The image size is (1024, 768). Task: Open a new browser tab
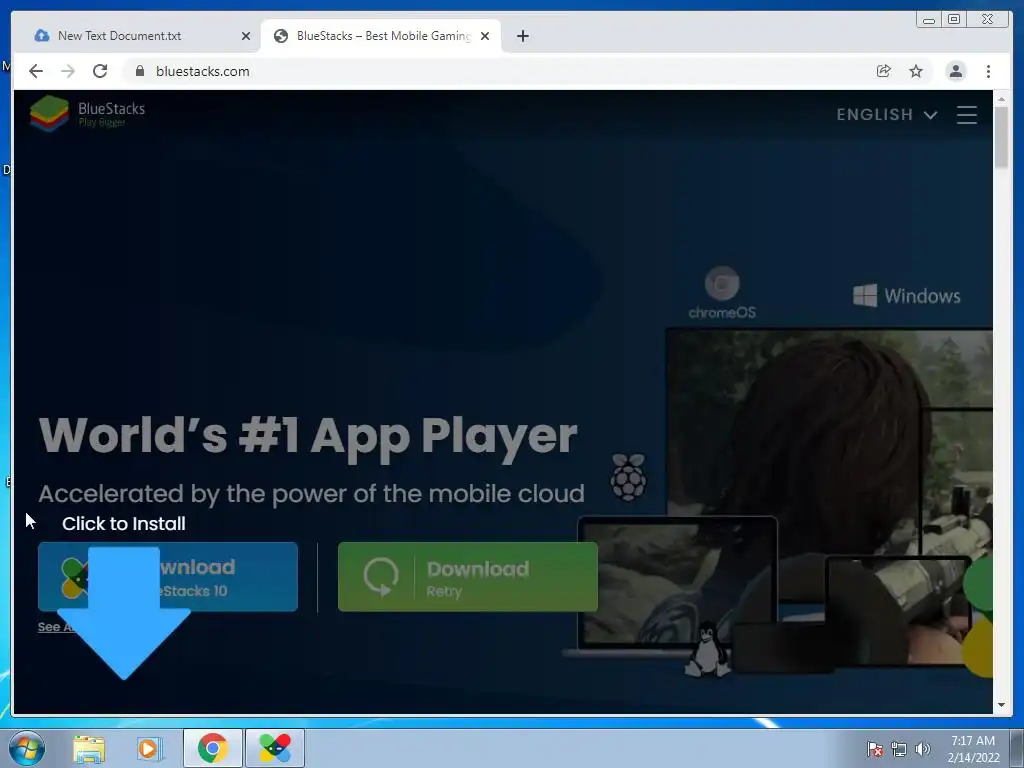pos(522,36)
